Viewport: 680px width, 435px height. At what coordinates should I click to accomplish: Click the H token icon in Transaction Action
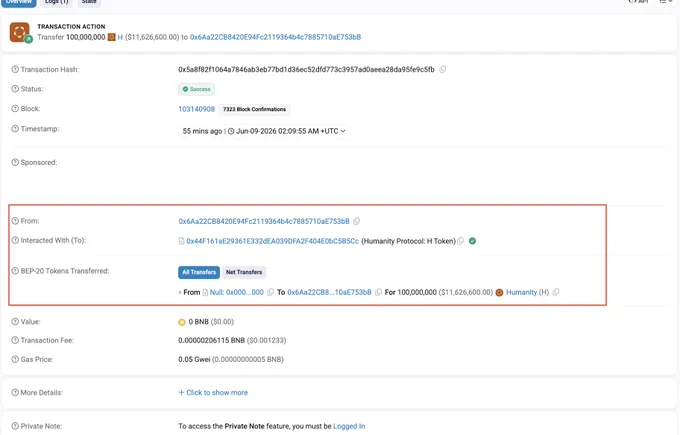[111, 37]
